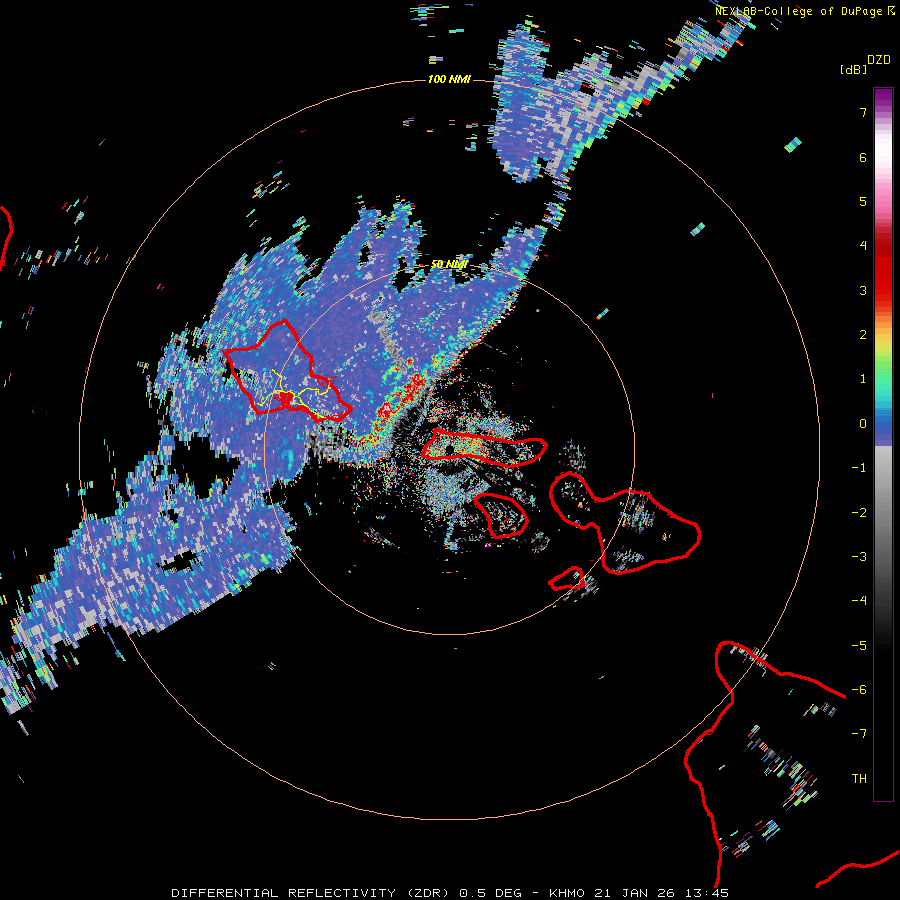900x900 pixels.
Task: Click the 100 NMI range ring label
Action: tap(449, 79)
